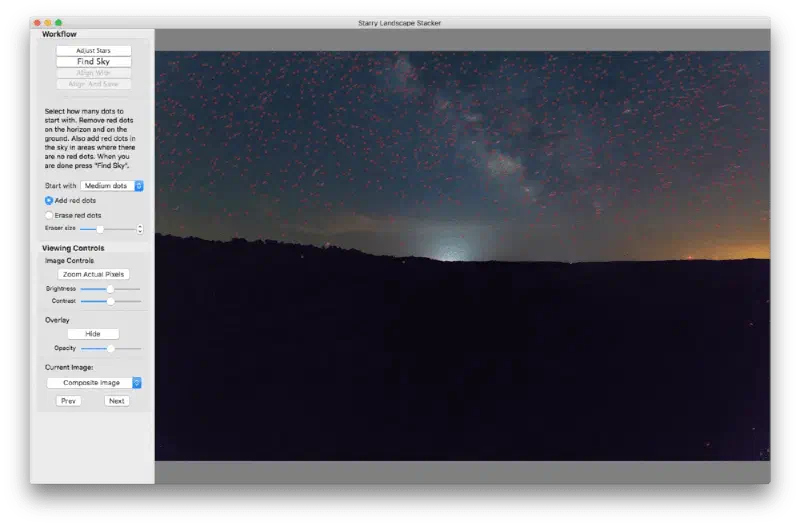Go to next image with Next
Viewport: 800px width, 526px height.
(x=116, y=401)
